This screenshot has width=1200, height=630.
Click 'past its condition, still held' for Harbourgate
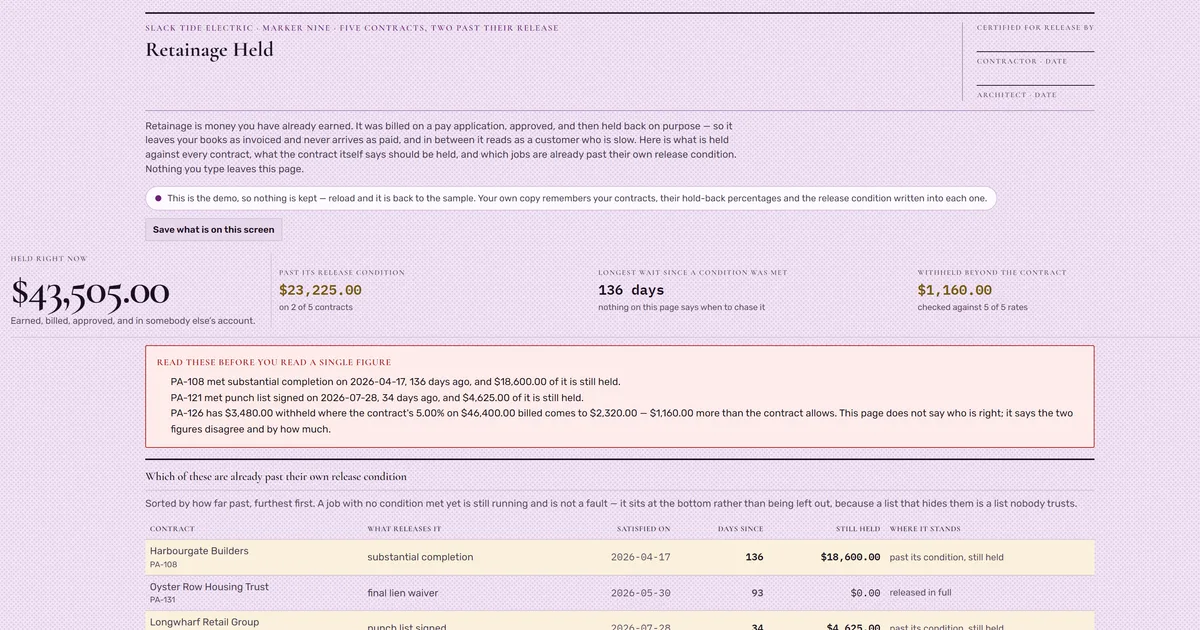tap(946, 557)
